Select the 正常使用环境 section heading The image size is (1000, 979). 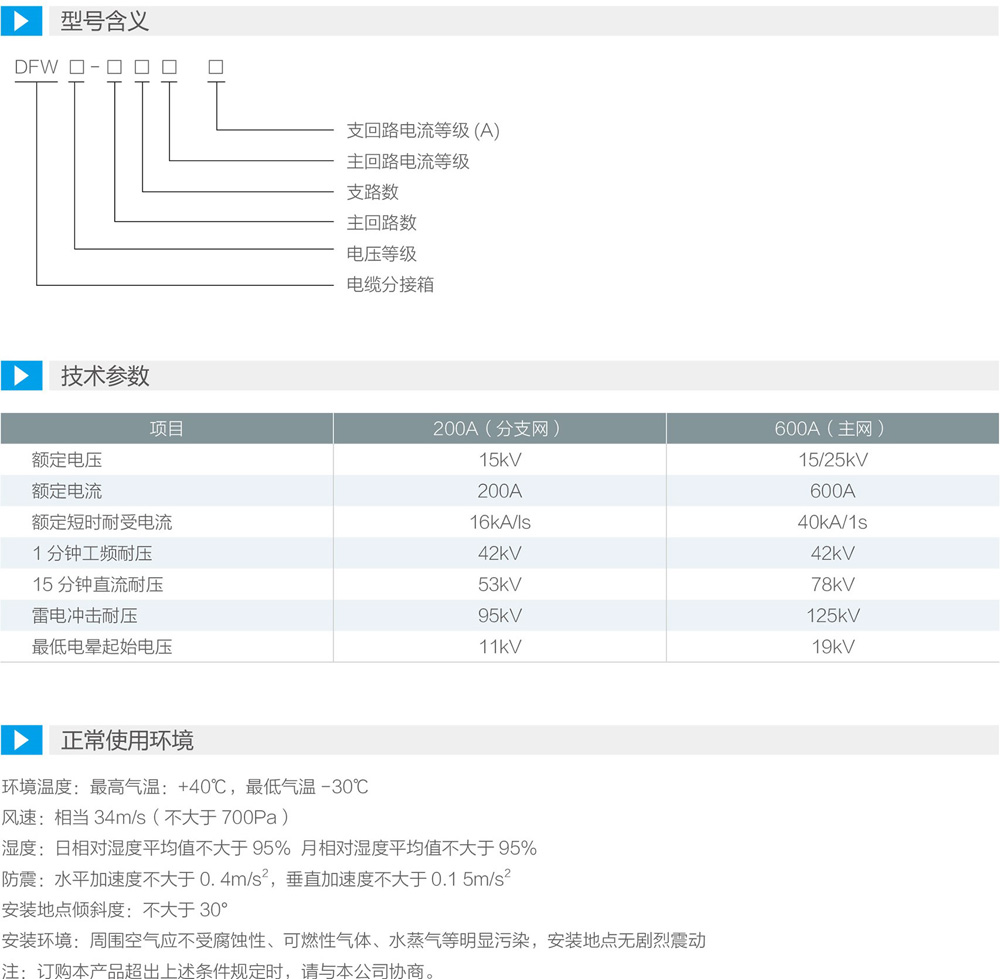click(x=127, y=741)
